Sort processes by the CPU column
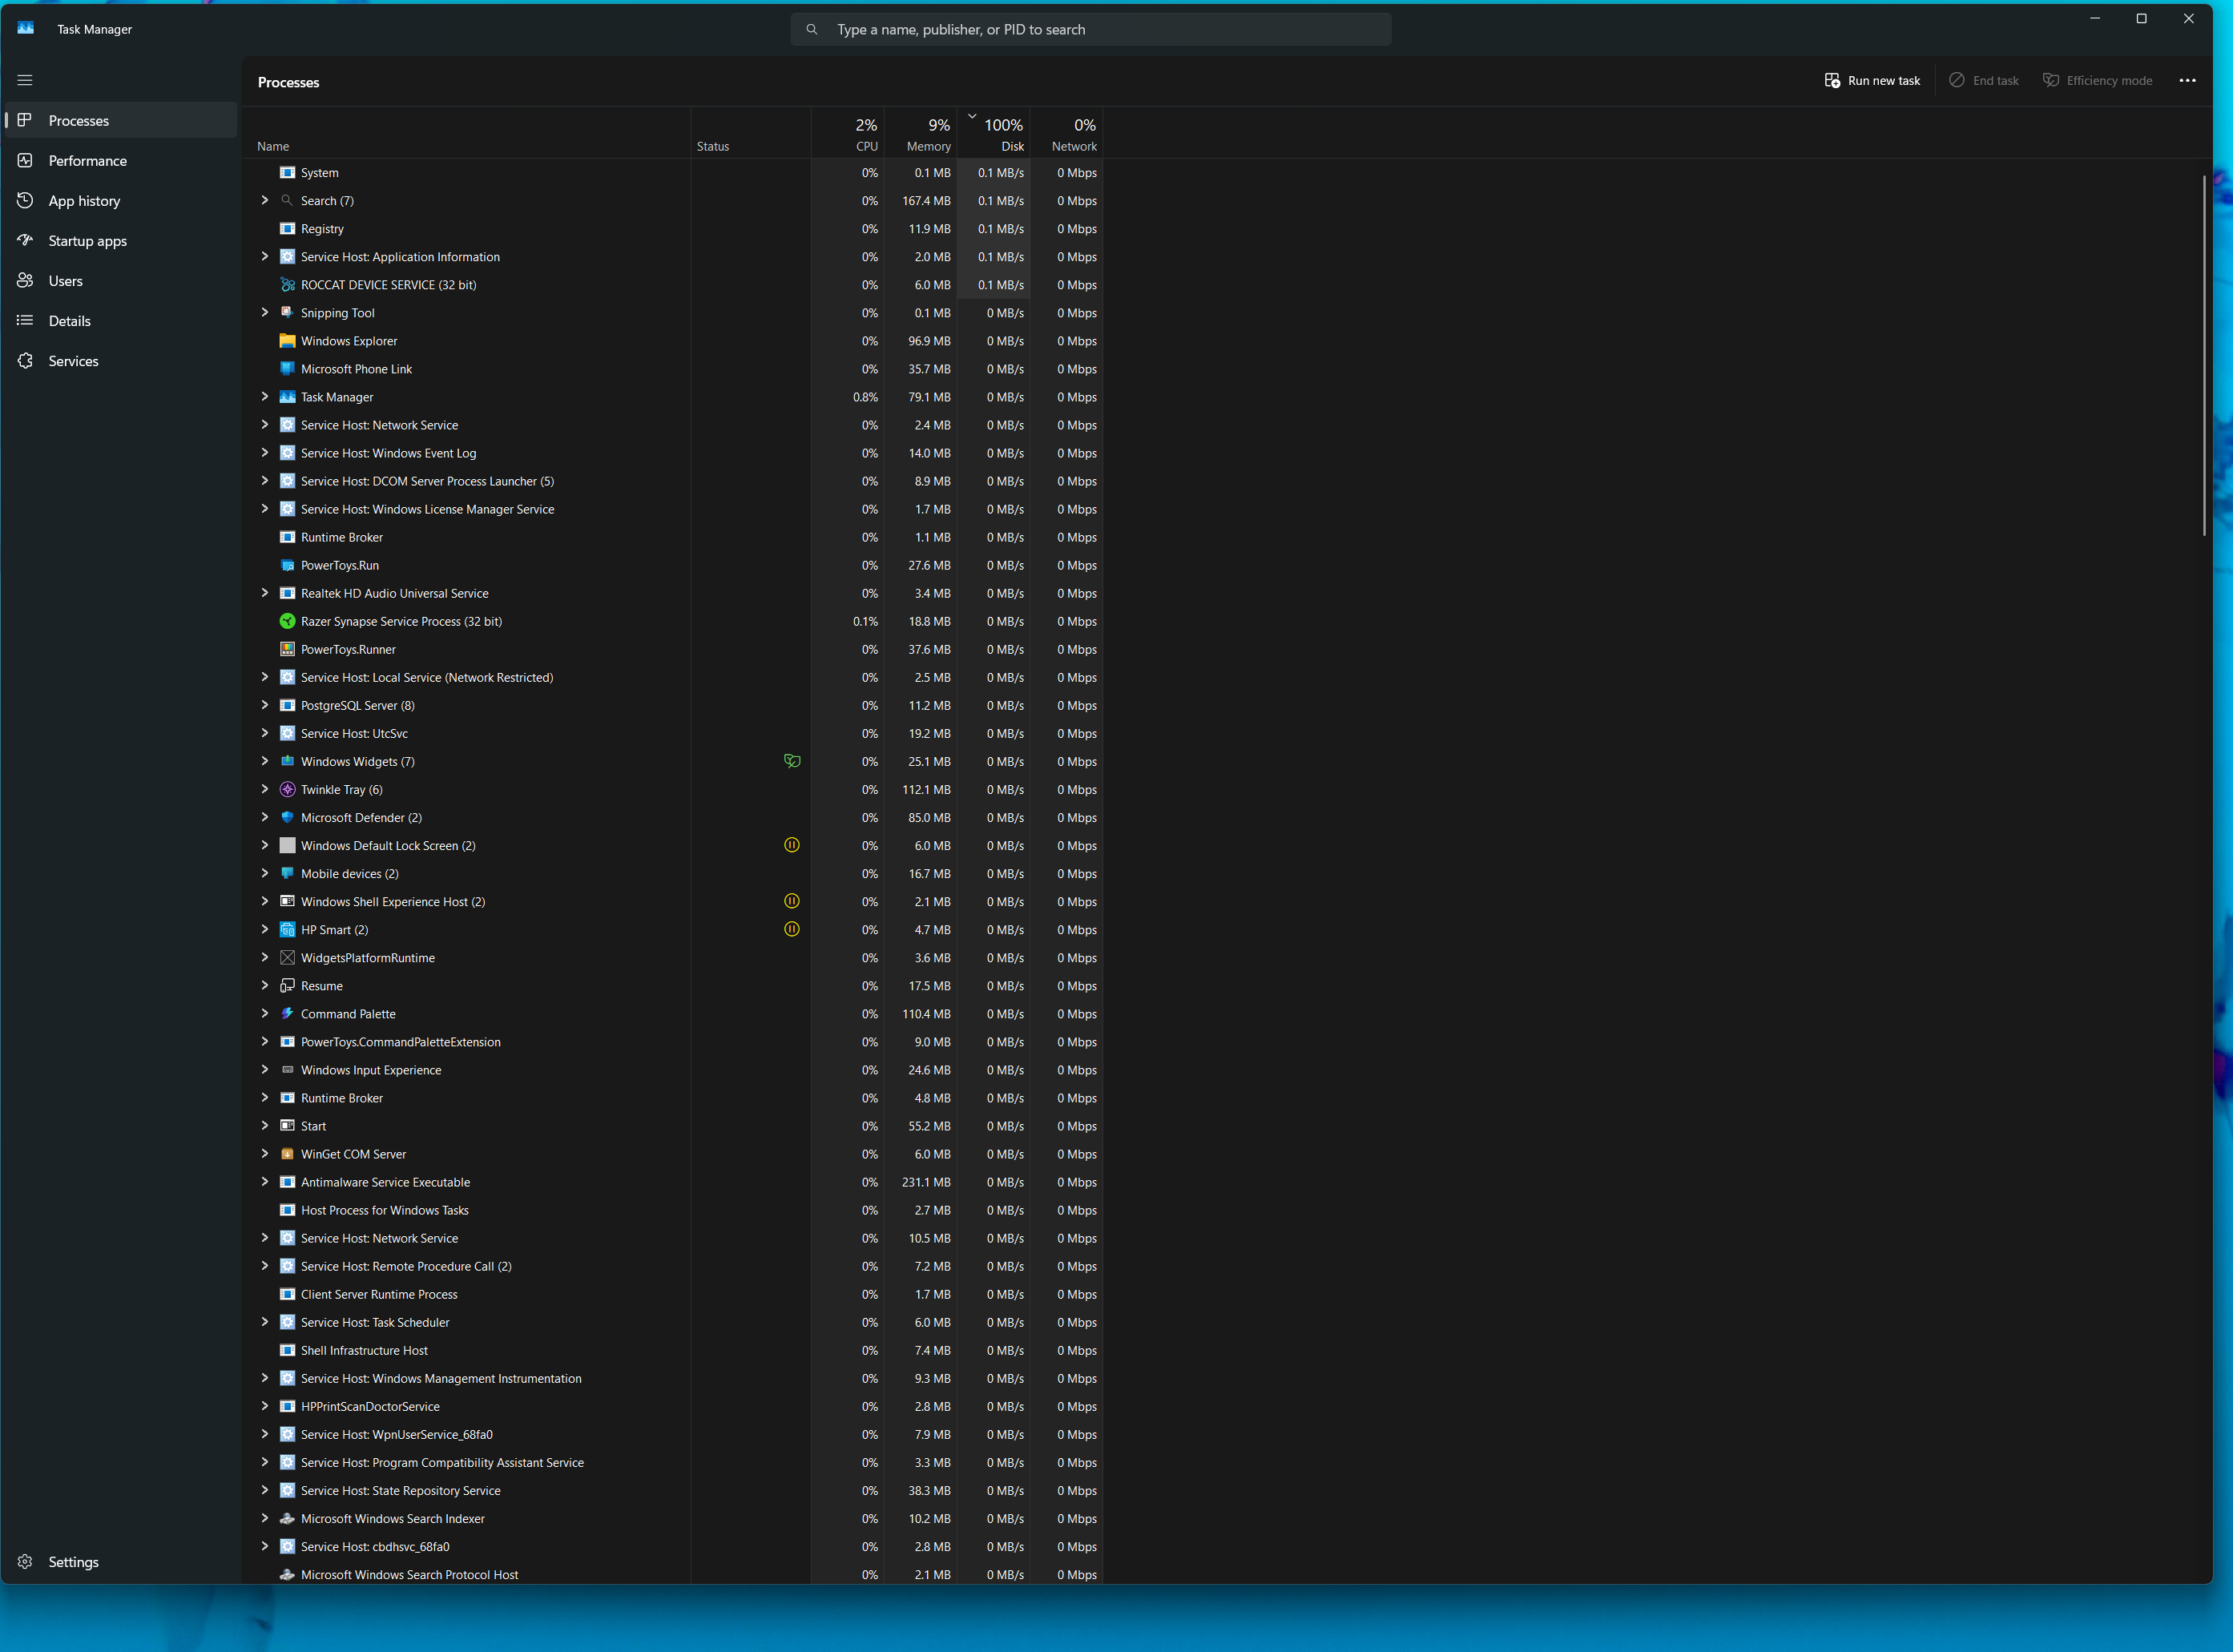This screenshot has width=2233, height=1652. 848,133
